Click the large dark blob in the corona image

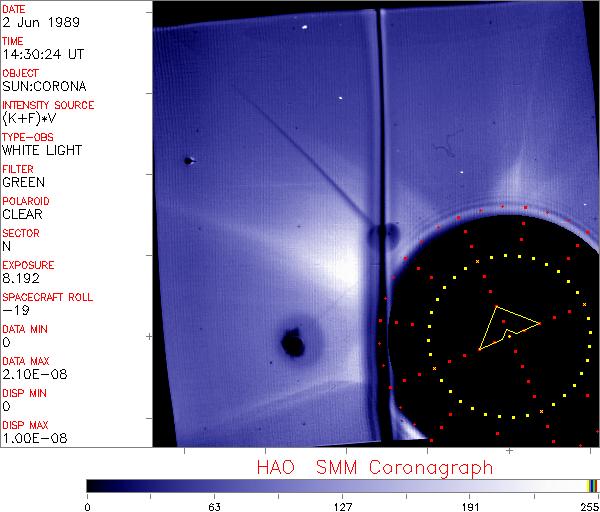[x=294, y=344]
